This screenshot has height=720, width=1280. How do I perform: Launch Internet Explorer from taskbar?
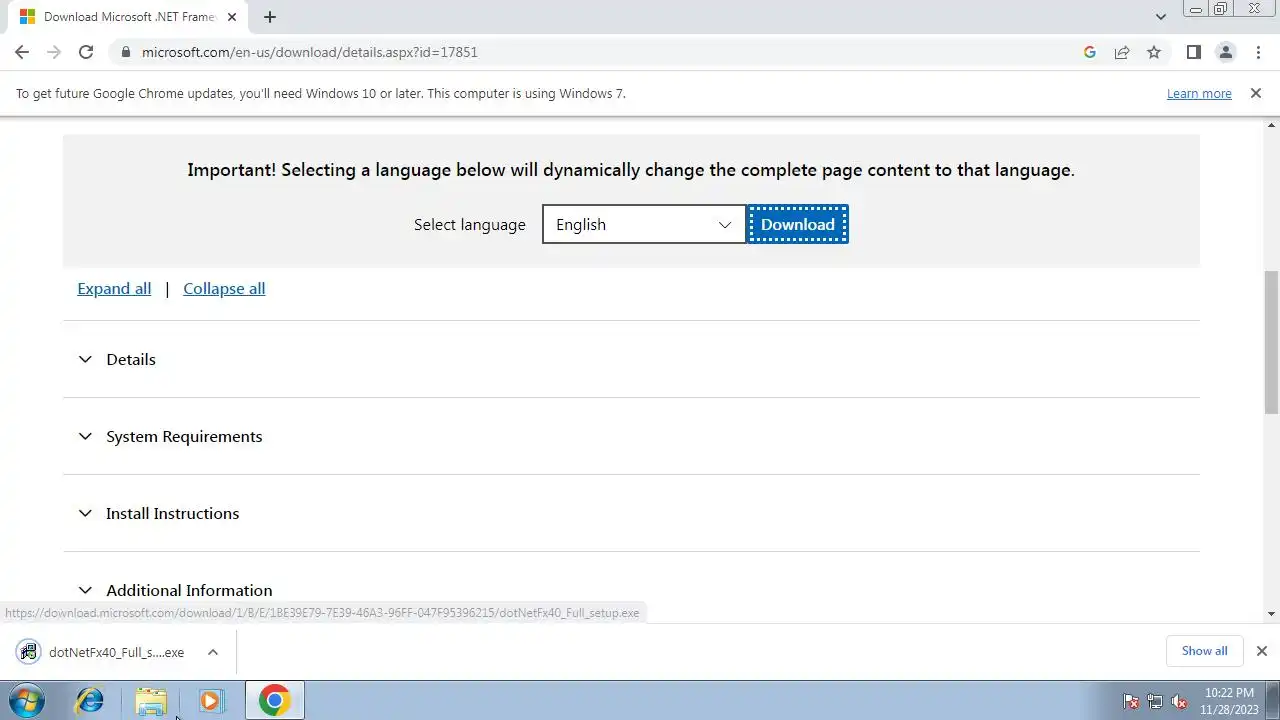(90, 700)
